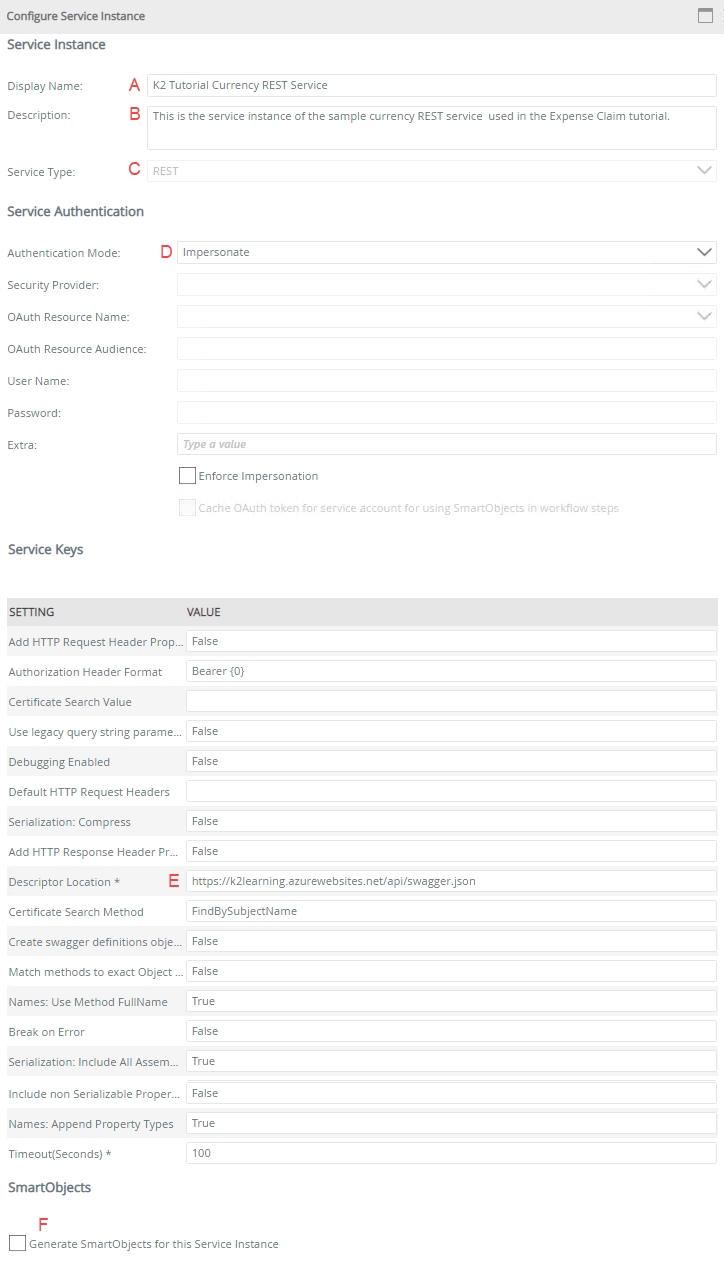The height and width of the screenshot is (1261, 724).
Task: Click the Descriptor Location value containing swagger.json
Action: point(449,881)
